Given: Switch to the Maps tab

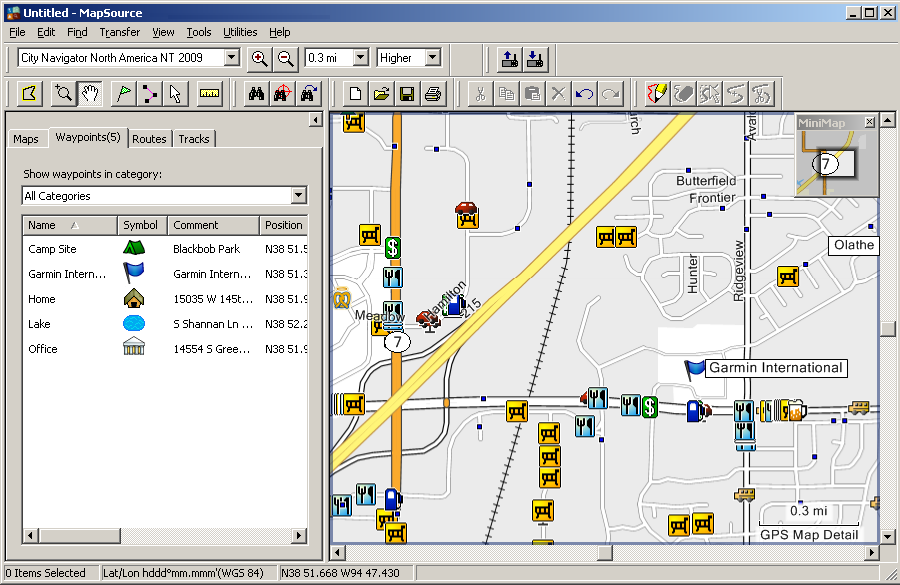Looking at the screenshot, I should click(x=26, y=139).
